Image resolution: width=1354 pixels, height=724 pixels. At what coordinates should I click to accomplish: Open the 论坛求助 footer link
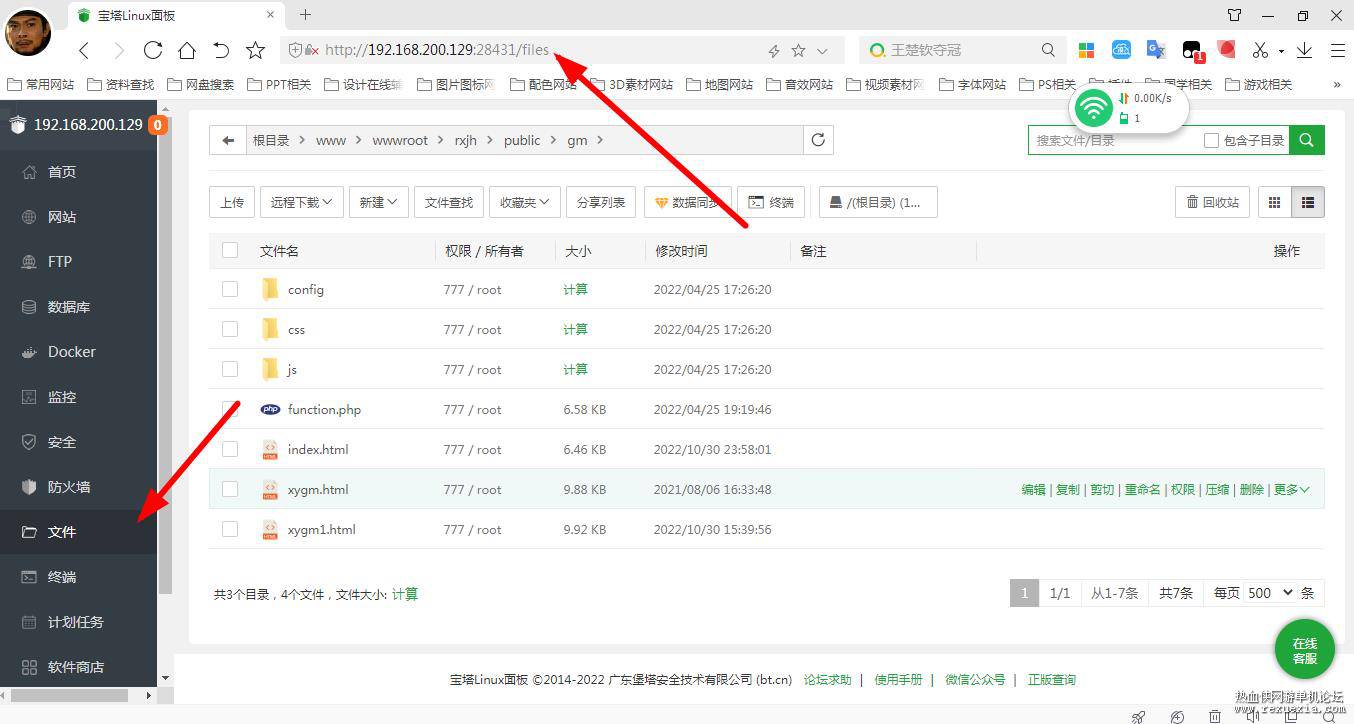[x=827, y=680]
